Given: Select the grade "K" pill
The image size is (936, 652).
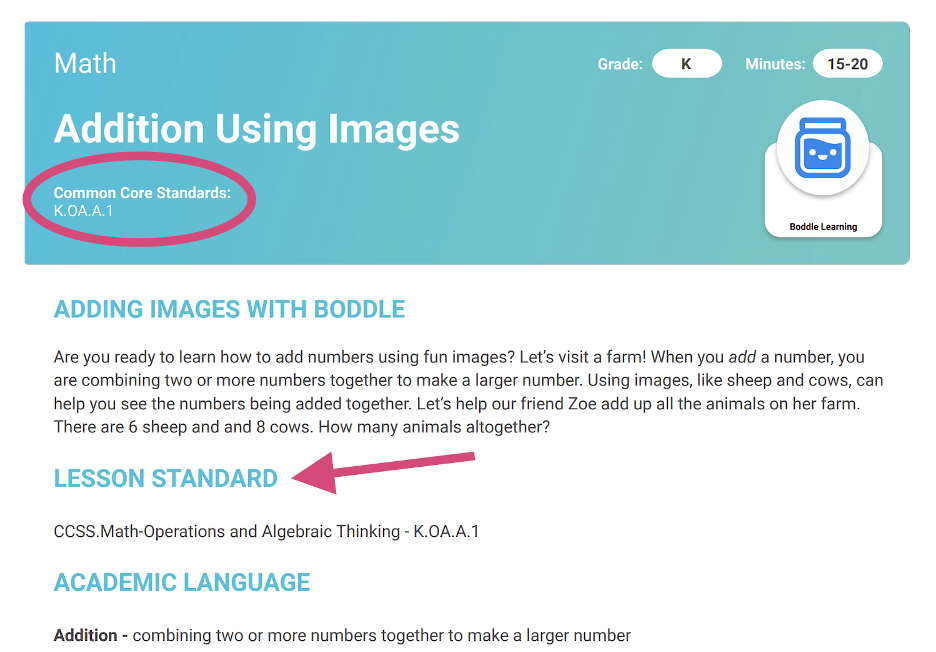Looking at the screenshot, I should pyautogui.click(x=686, y=64).
